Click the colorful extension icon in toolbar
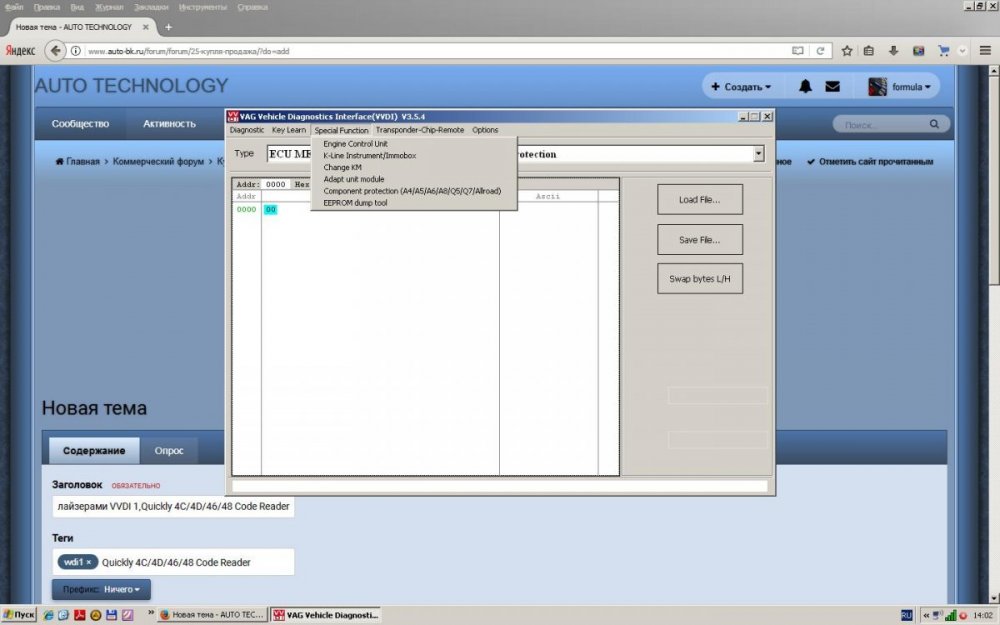 (x=918, y=51)
